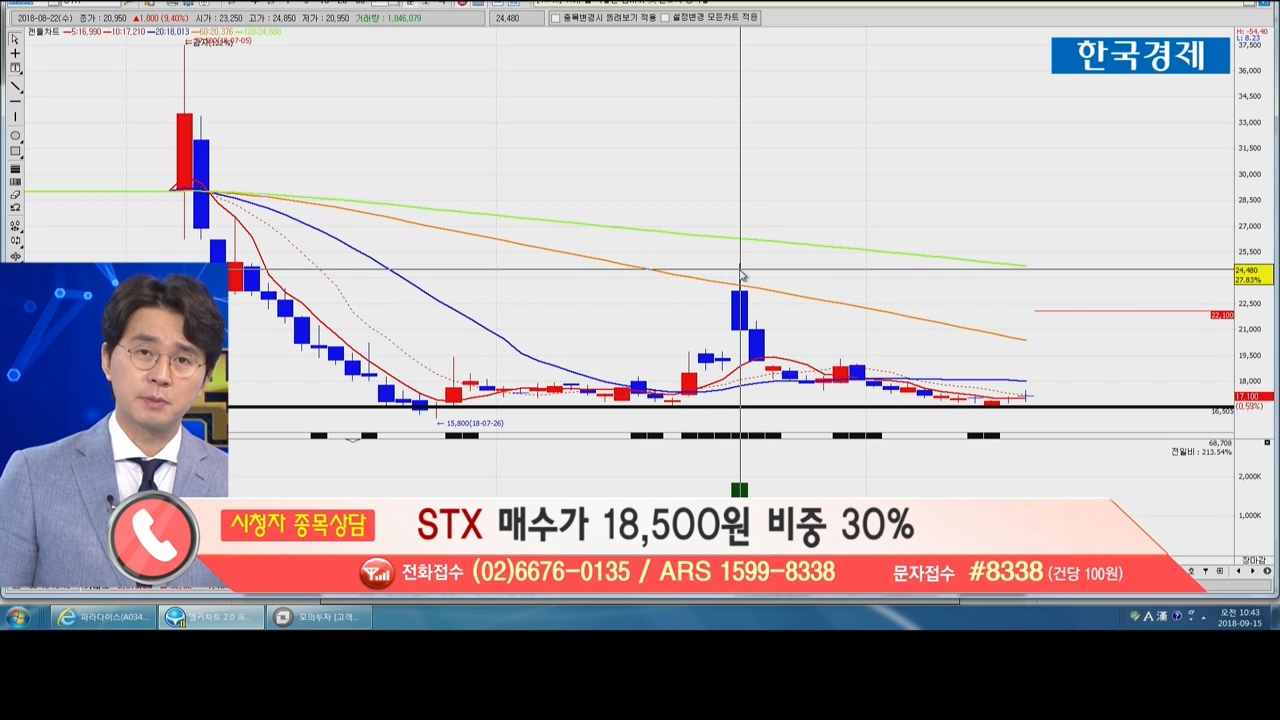Select the diagonal trend line tool
Image resolution: width=1280 pixels, height=720 pixels.
[x=15, y=86]
